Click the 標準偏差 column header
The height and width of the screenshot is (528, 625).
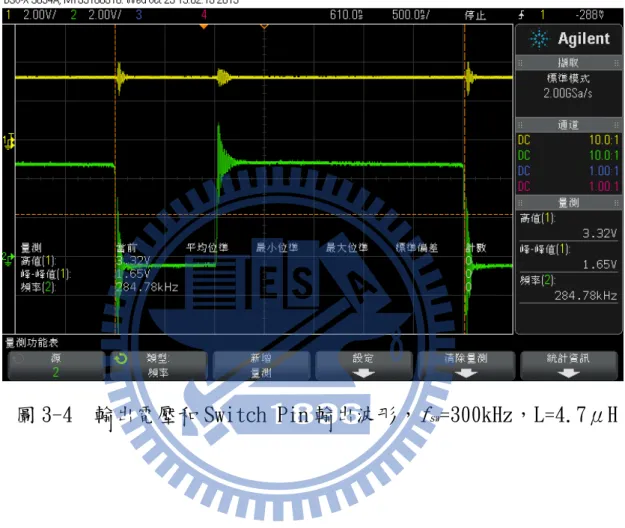point(417,248)
